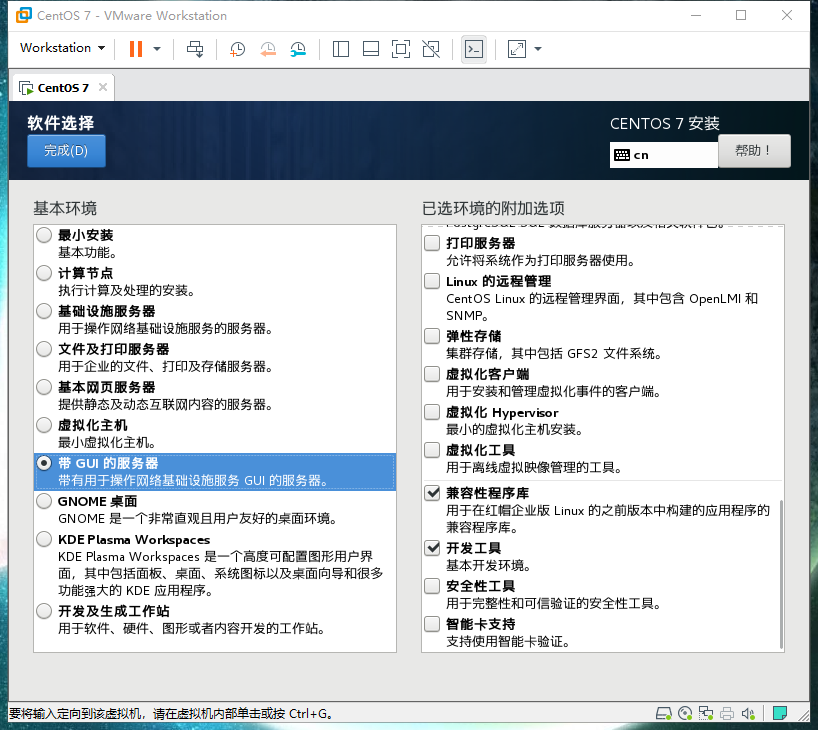Image resolution: width=818 pixels, height=730 pixels.
Task: Select the 虚拟化主机 radio button
Action: pyautogui.click(x=44, y=425)
